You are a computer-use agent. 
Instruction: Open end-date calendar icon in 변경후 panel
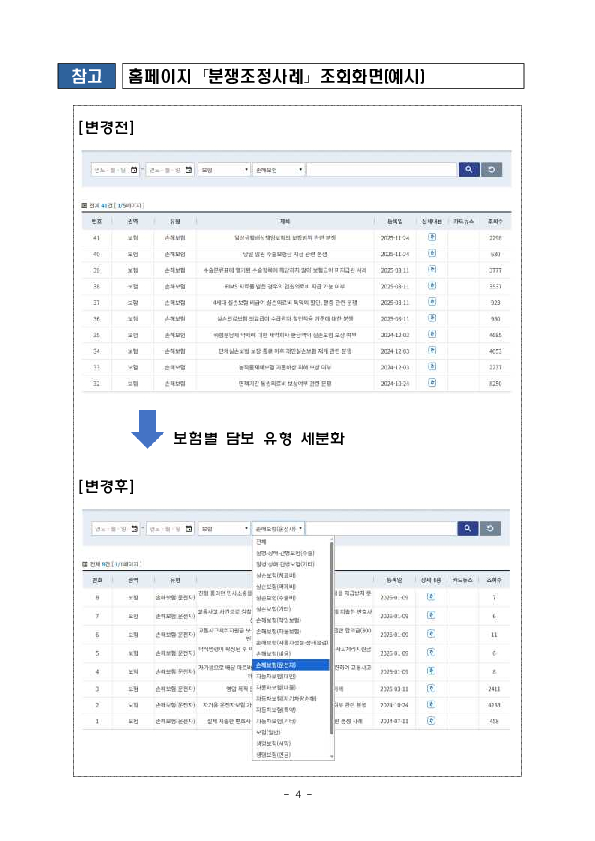[189, 529]
